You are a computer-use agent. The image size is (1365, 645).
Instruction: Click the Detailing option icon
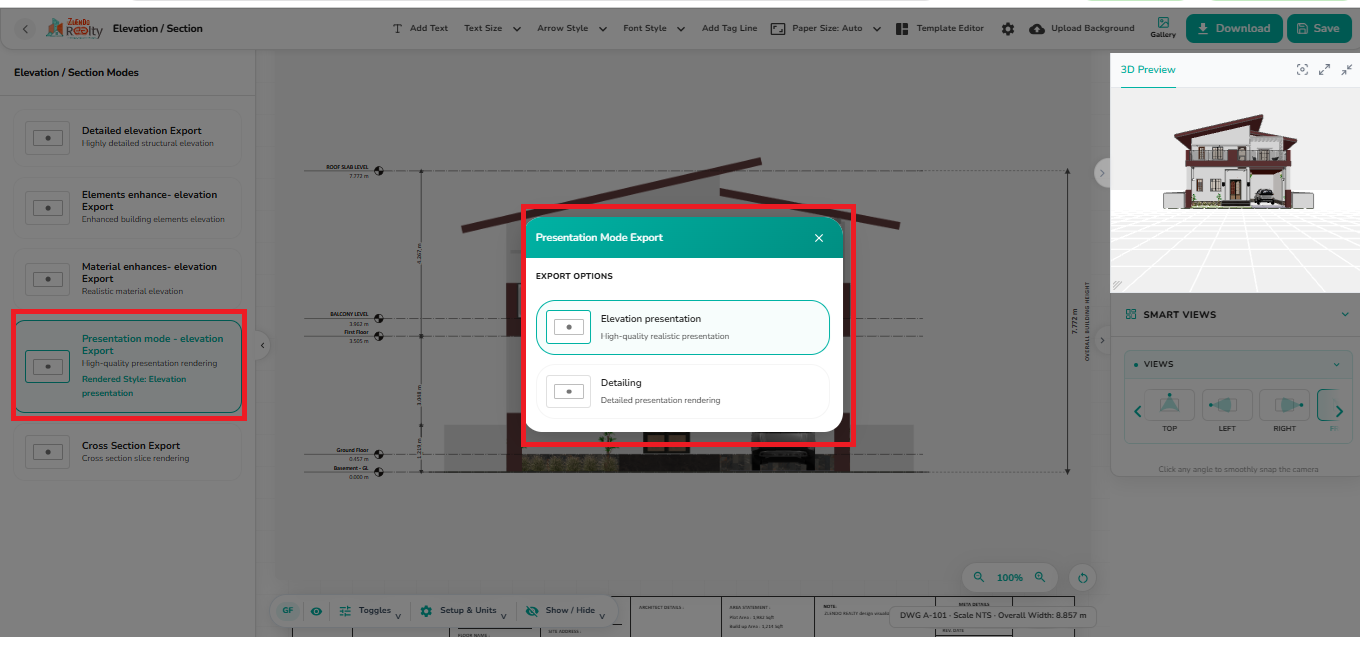[568, 391]
